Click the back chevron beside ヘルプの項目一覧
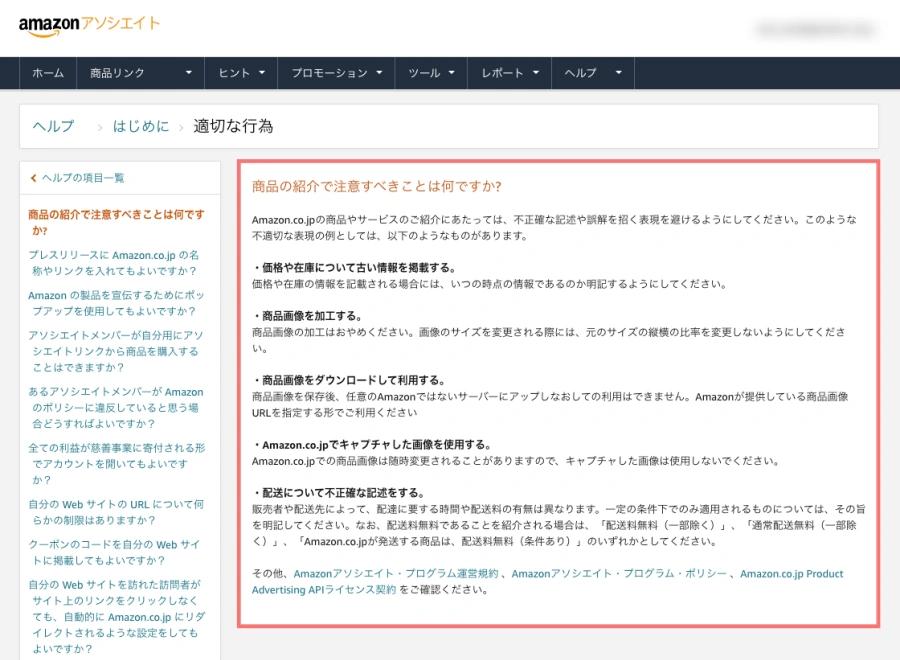The image size is (900, 660). (x=33, y=178)
